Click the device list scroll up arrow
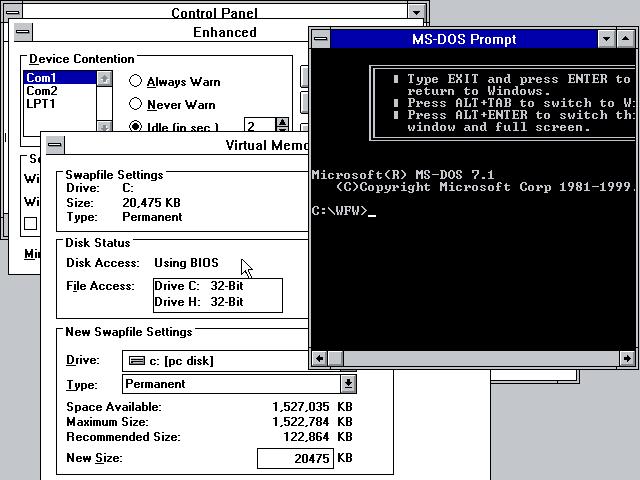640x480 pixels. 104,78
